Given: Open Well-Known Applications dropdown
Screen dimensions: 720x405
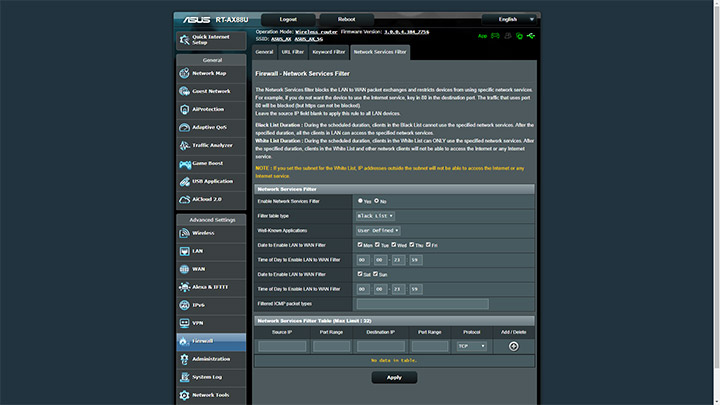Looking at the screenshot, I should (x=378, y=231).
